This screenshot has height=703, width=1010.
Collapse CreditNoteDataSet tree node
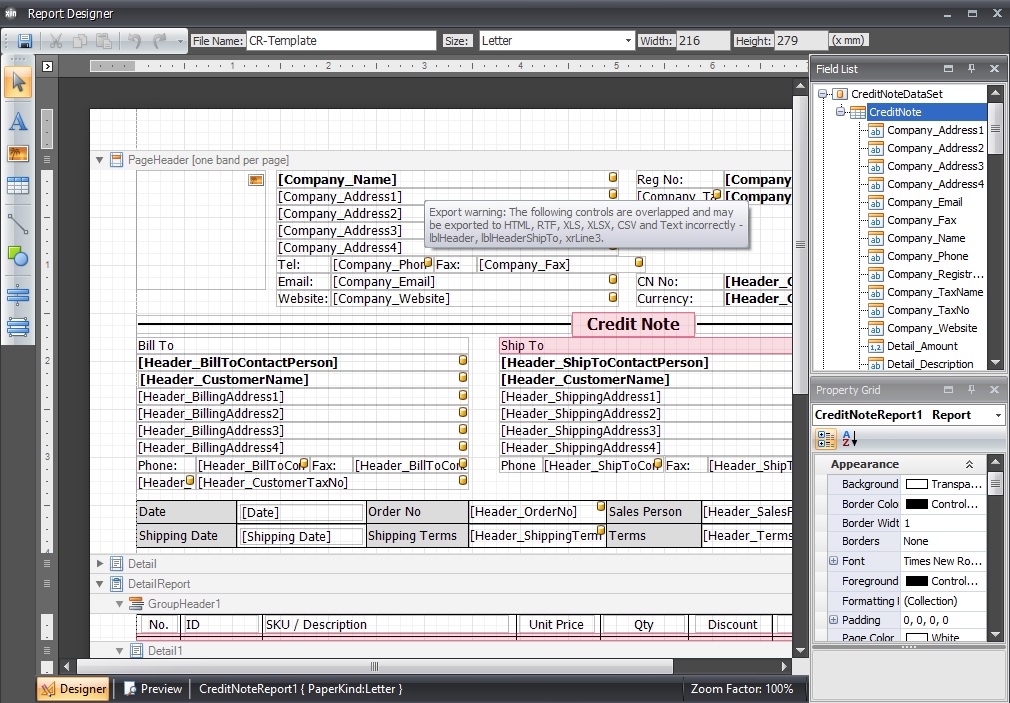[x=823, y=94]
